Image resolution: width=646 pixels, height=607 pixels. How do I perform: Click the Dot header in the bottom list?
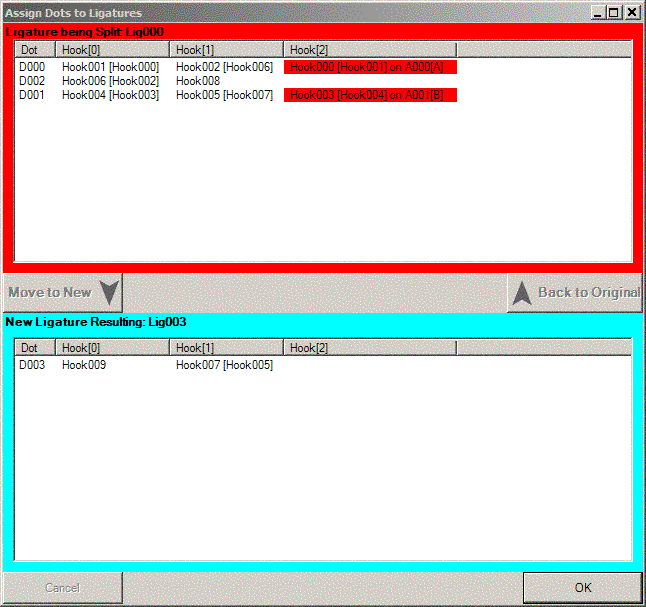34,347
